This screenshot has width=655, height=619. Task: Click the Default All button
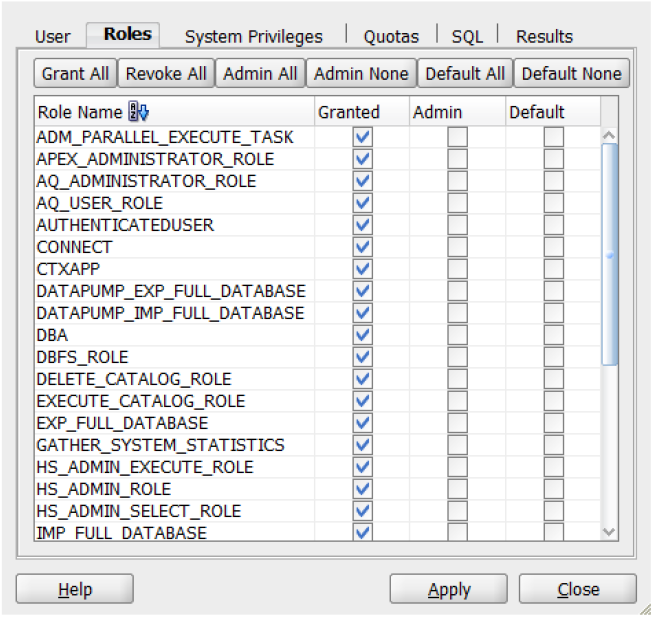coord(465,74)
